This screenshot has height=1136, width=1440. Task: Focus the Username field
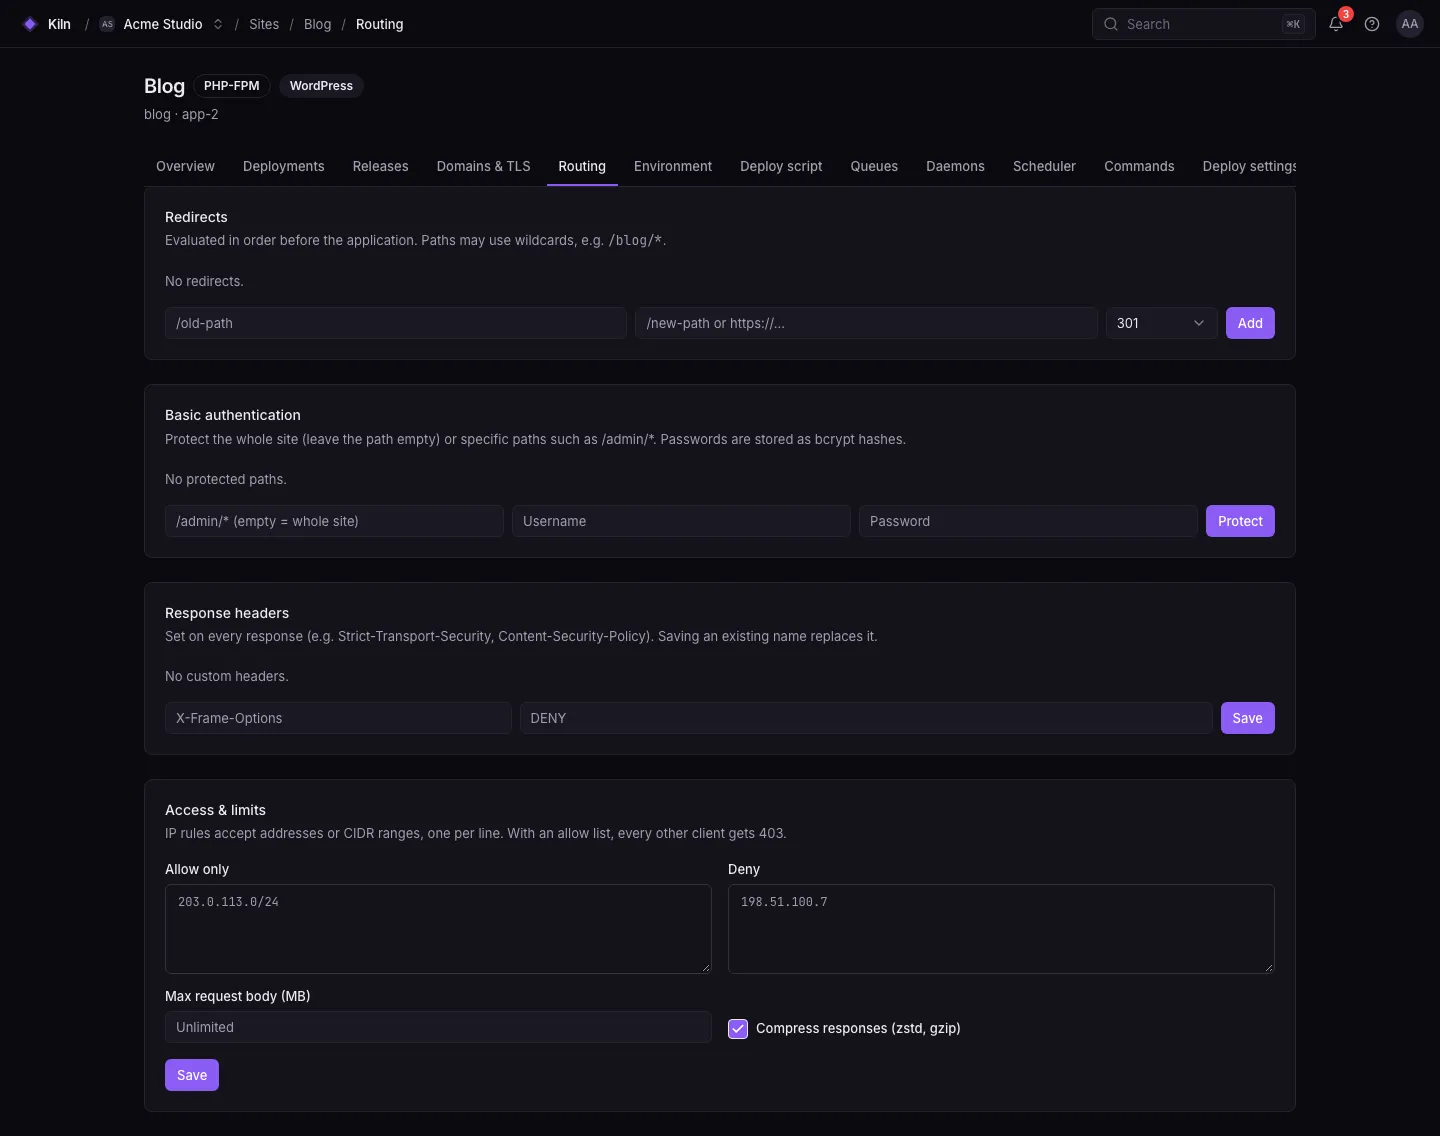point(681,521)
